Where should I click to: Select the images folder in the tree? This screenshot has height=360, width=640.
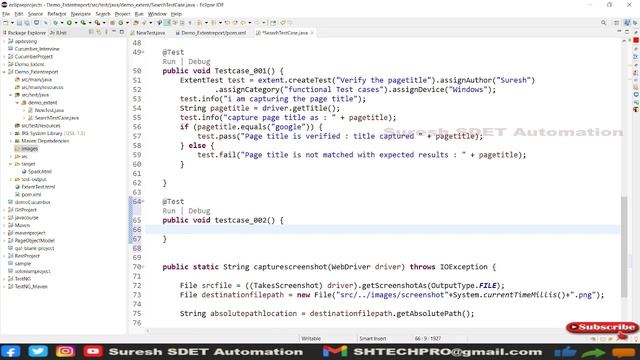(x=29, y=149)
